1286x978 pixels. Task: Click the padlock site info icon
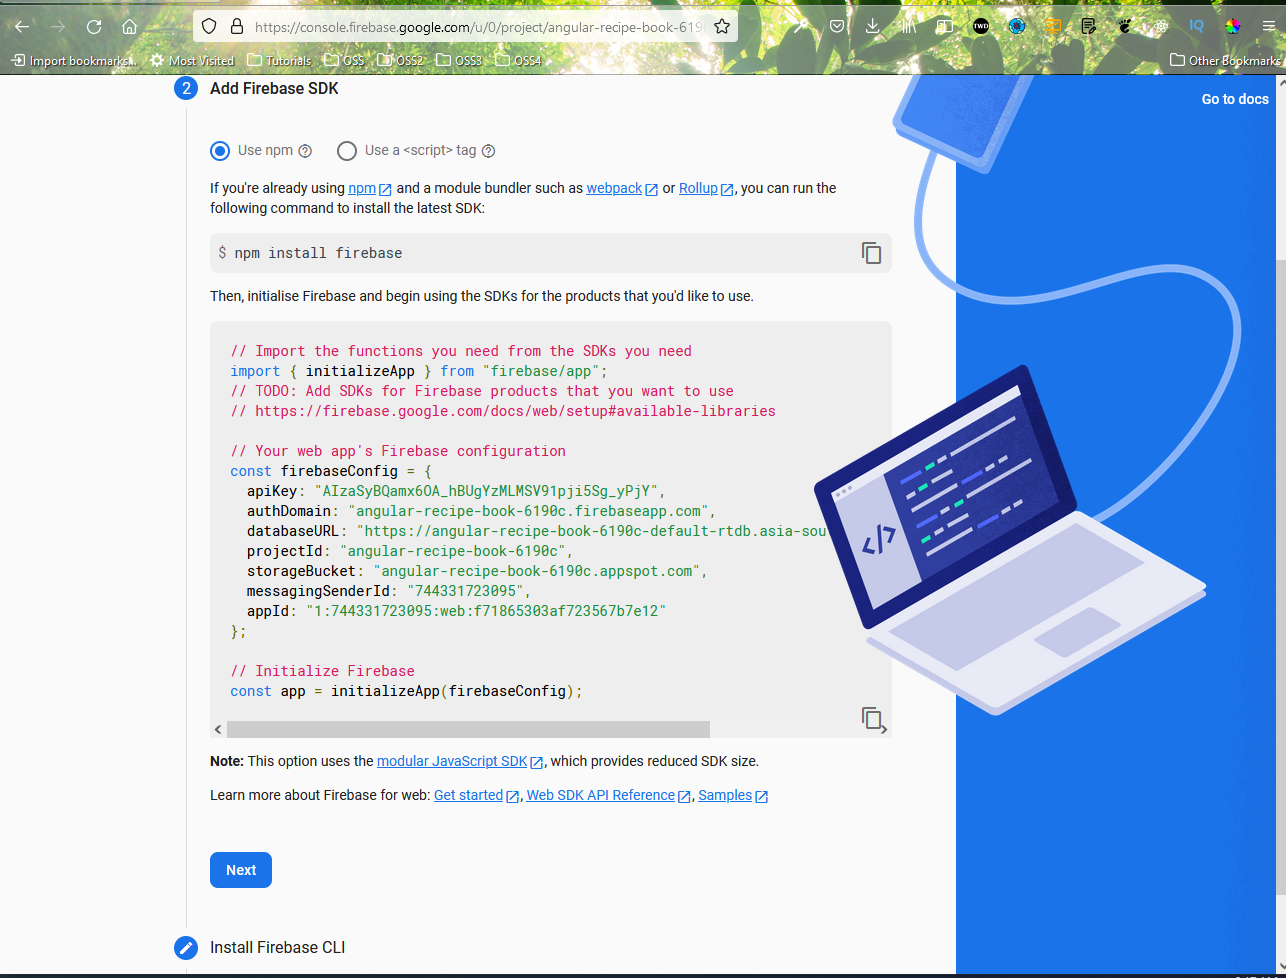point(236,27)
